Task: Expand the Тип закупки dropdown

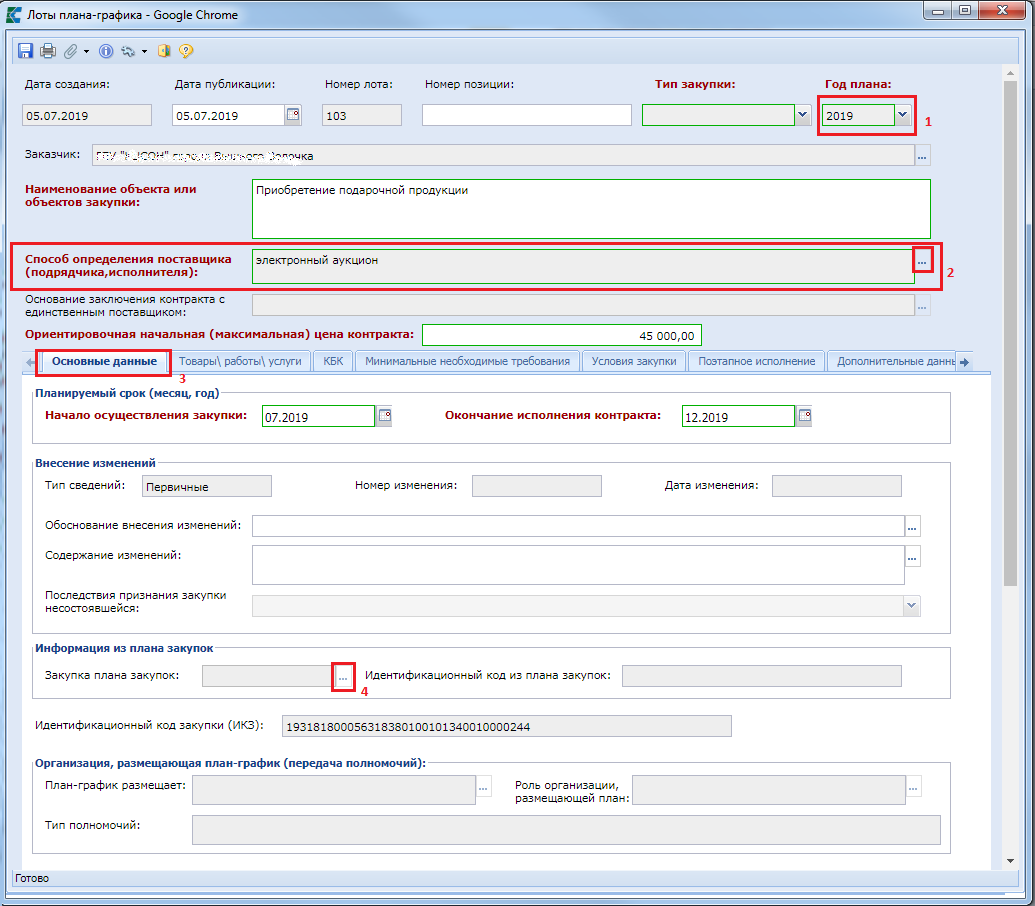Action: [x=802, y=116]
